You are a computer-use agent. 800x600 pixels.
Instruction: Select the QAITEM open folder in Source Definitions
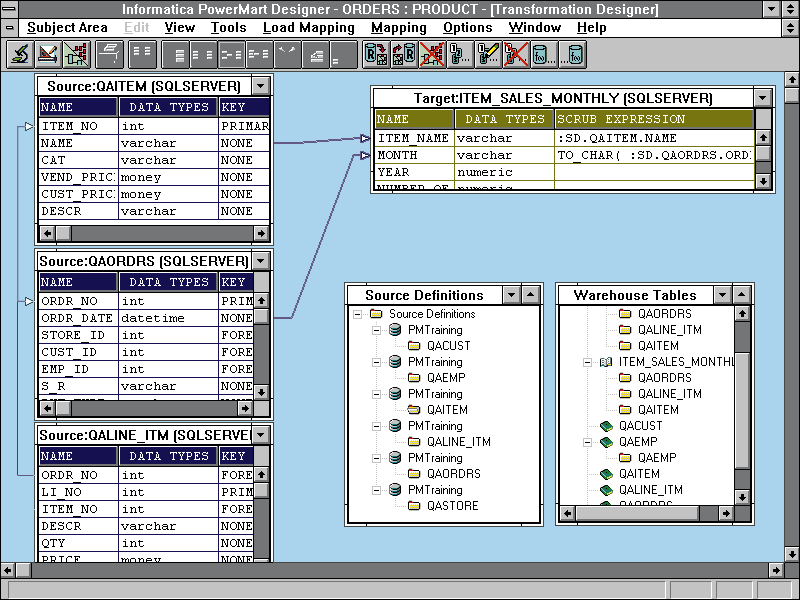click(414, 409)
